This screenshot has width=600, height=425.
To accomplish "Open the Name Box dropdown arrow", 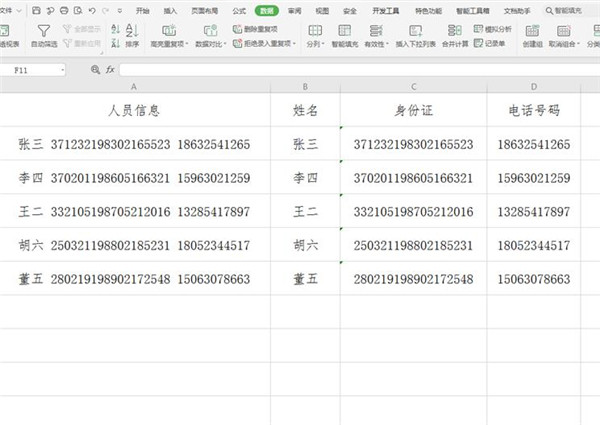I will [x=62, y=70].
